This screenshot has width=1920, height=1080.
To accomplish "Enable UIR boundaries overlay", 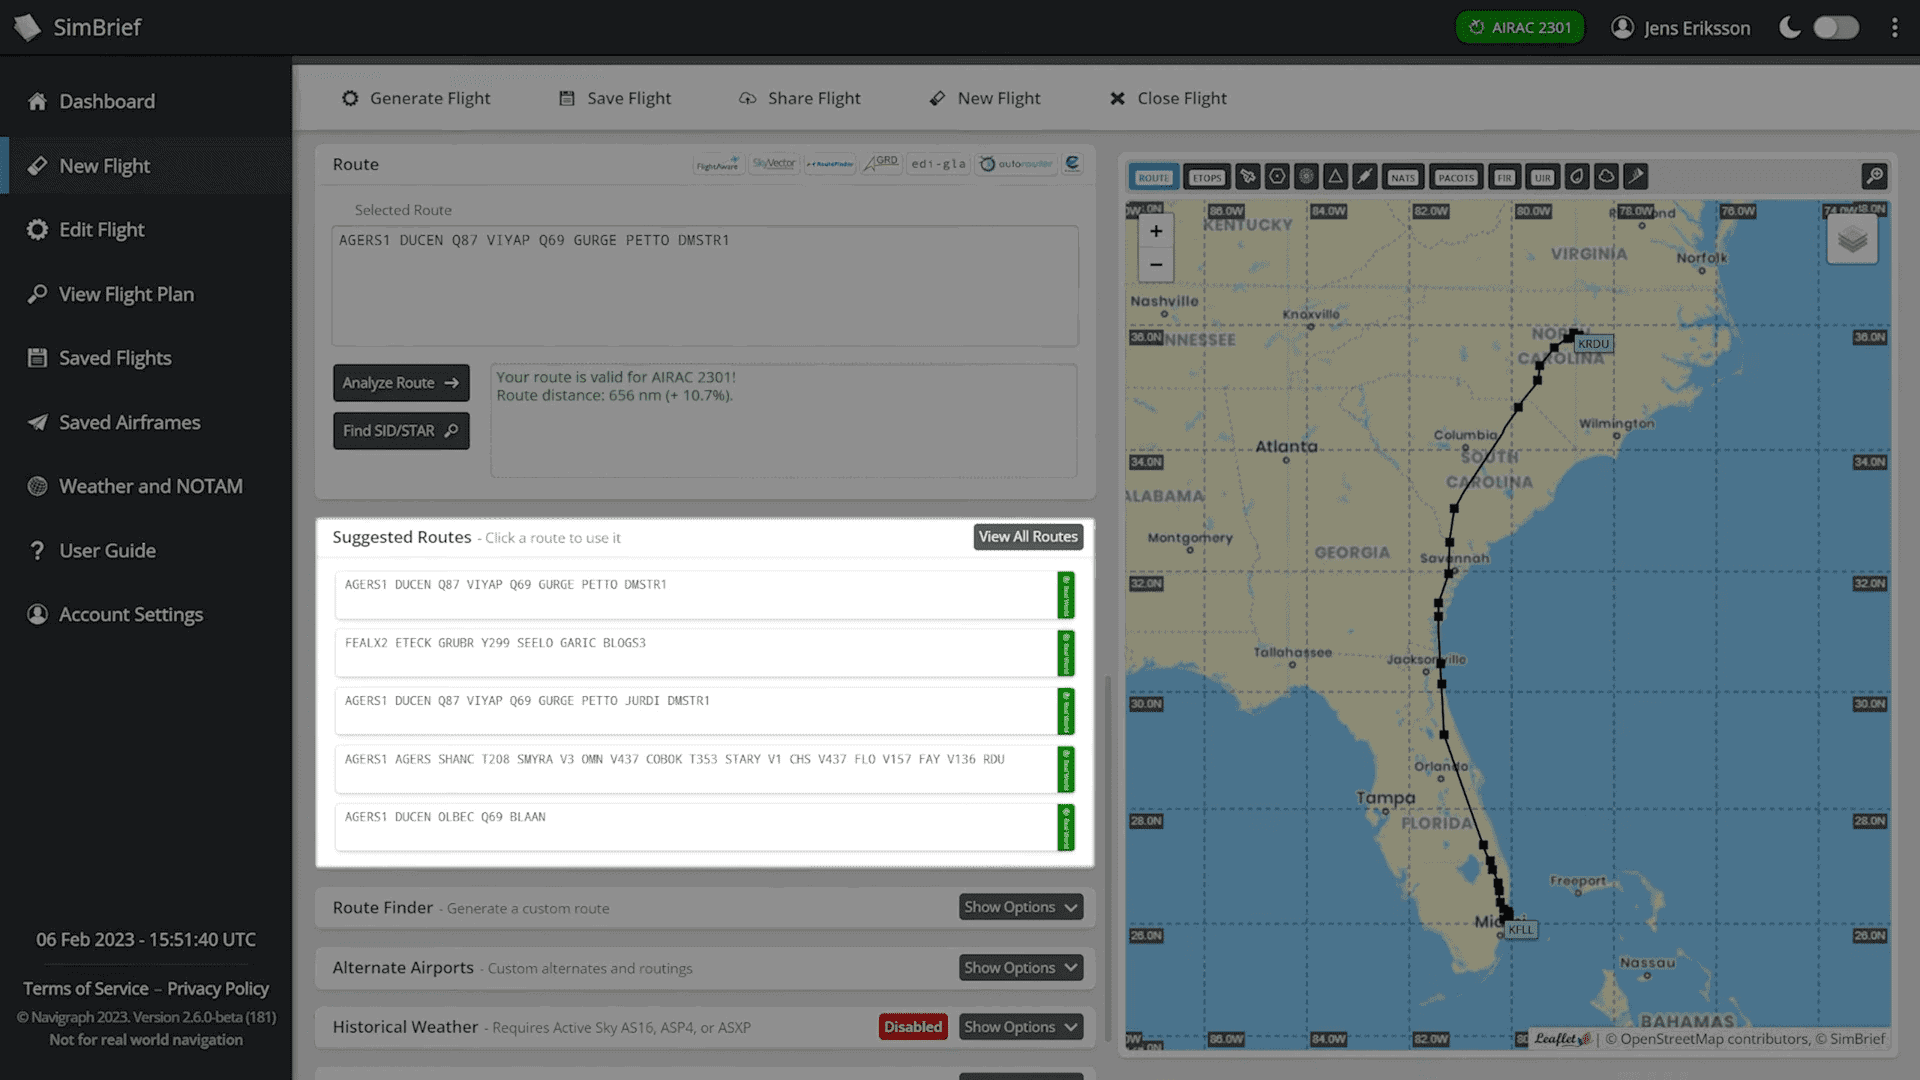I will pyautogui.click(x=1542, y=177).
